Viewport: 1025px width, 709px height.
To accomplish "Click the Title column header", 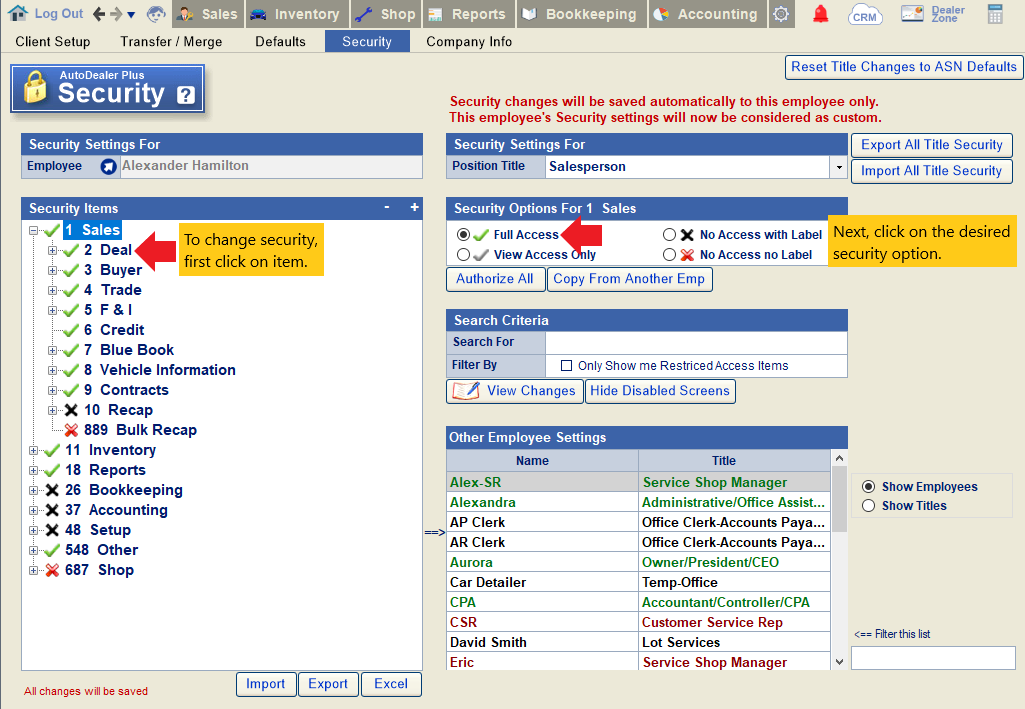I will pos(734,461).
